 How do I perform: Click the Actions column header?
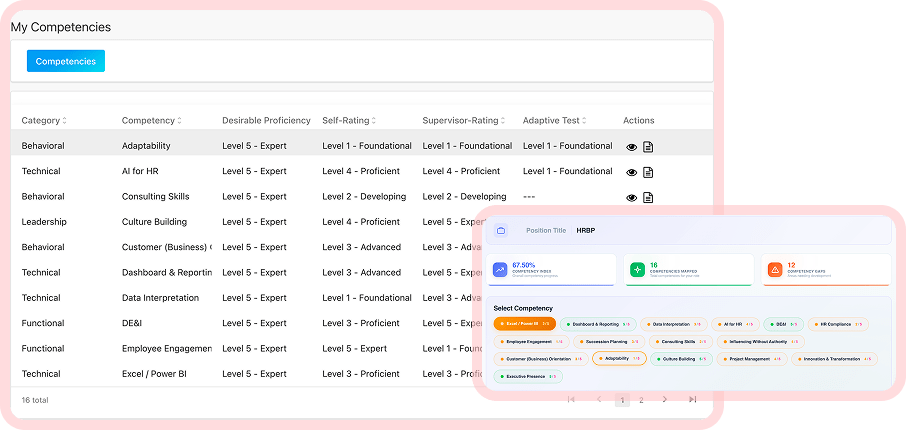tap(638, 121)
